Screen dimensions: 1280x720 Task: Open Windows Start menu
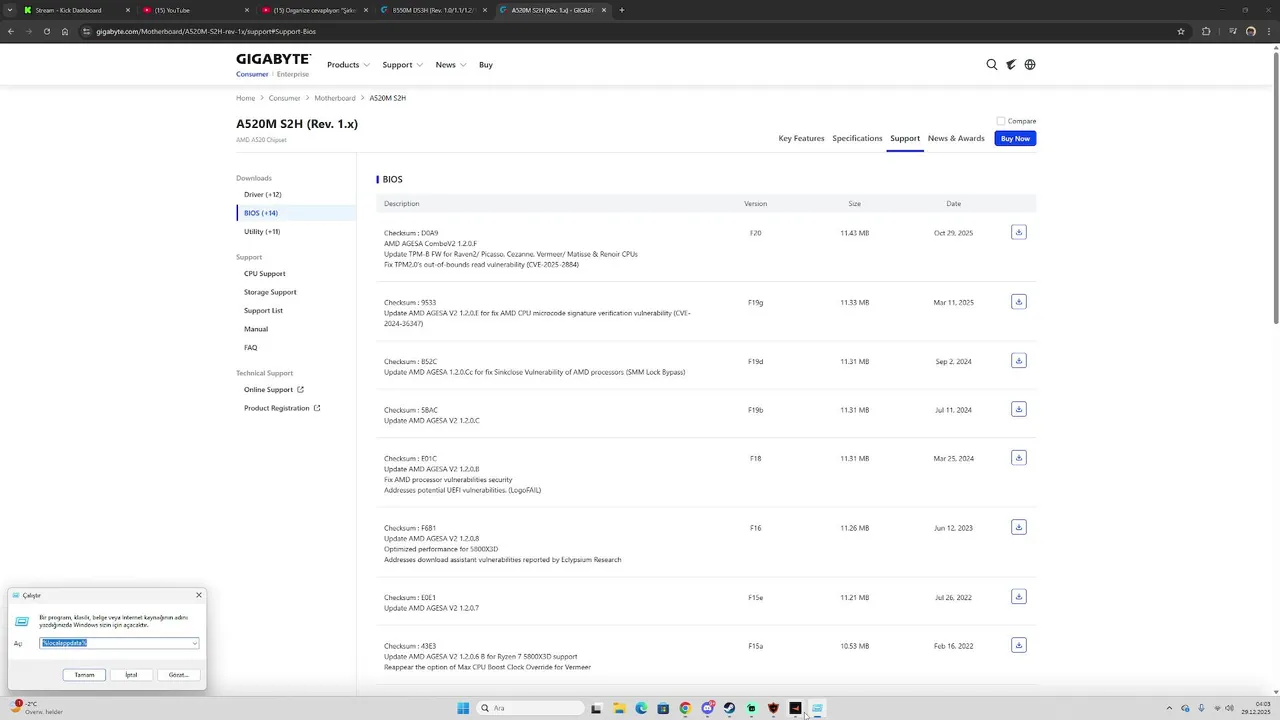(x=463, y=708)
